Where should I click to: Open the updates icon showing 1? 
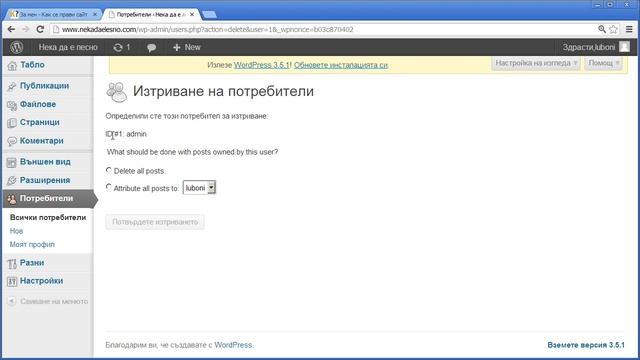coord(122,47)
